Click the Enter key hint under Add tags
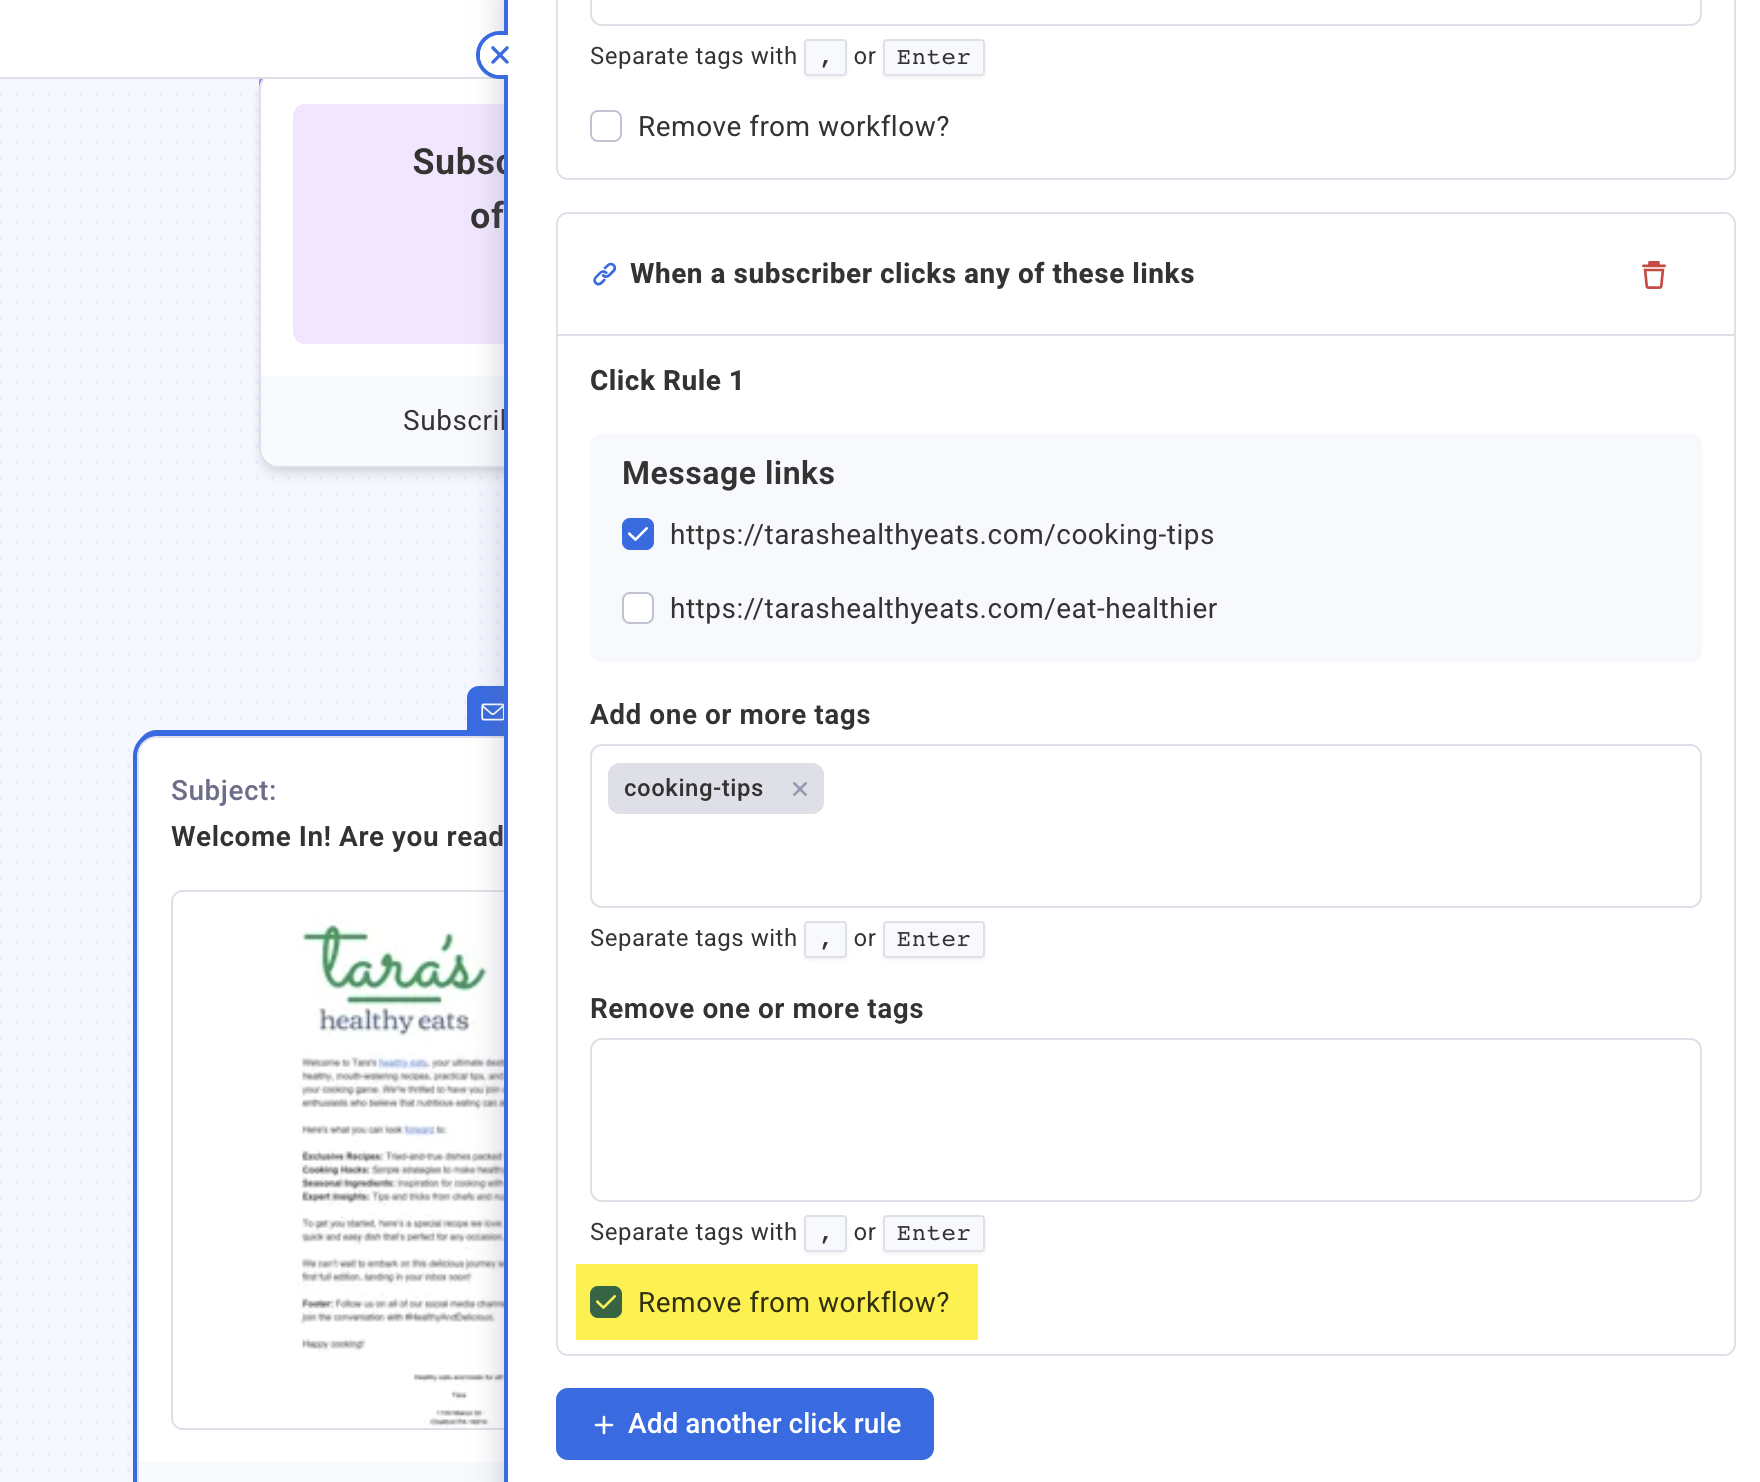This screenshot has width=1760, height=1482. (932, 939)
